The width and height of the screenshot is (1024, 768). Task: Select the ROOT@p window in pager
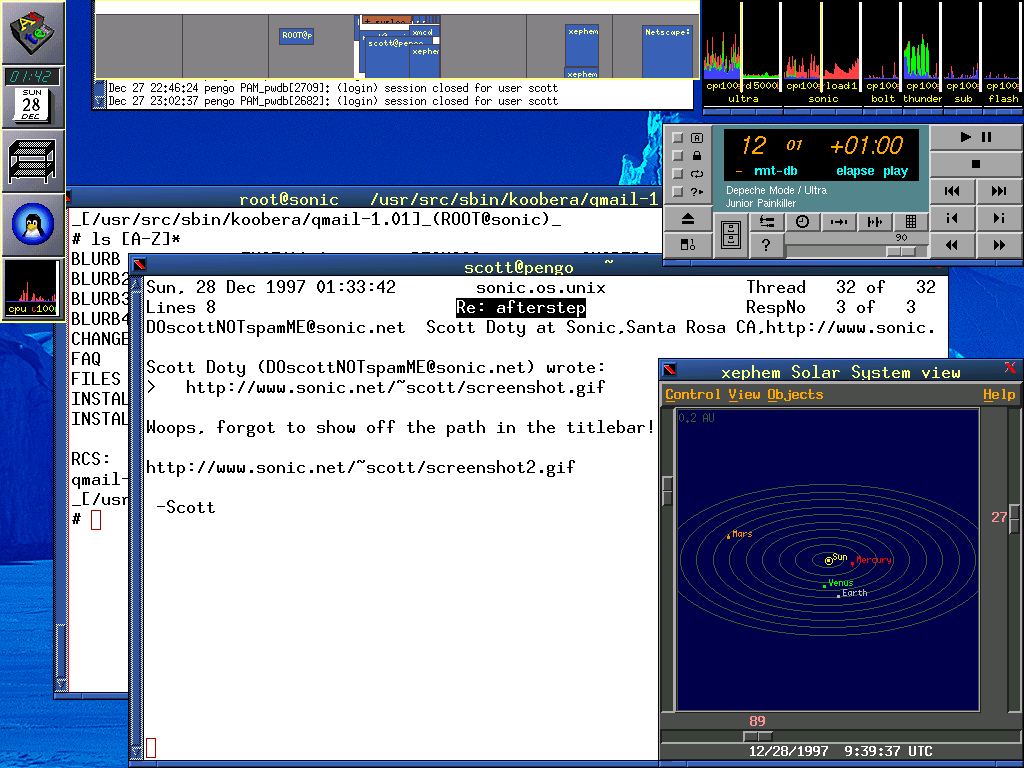[296, 35]
